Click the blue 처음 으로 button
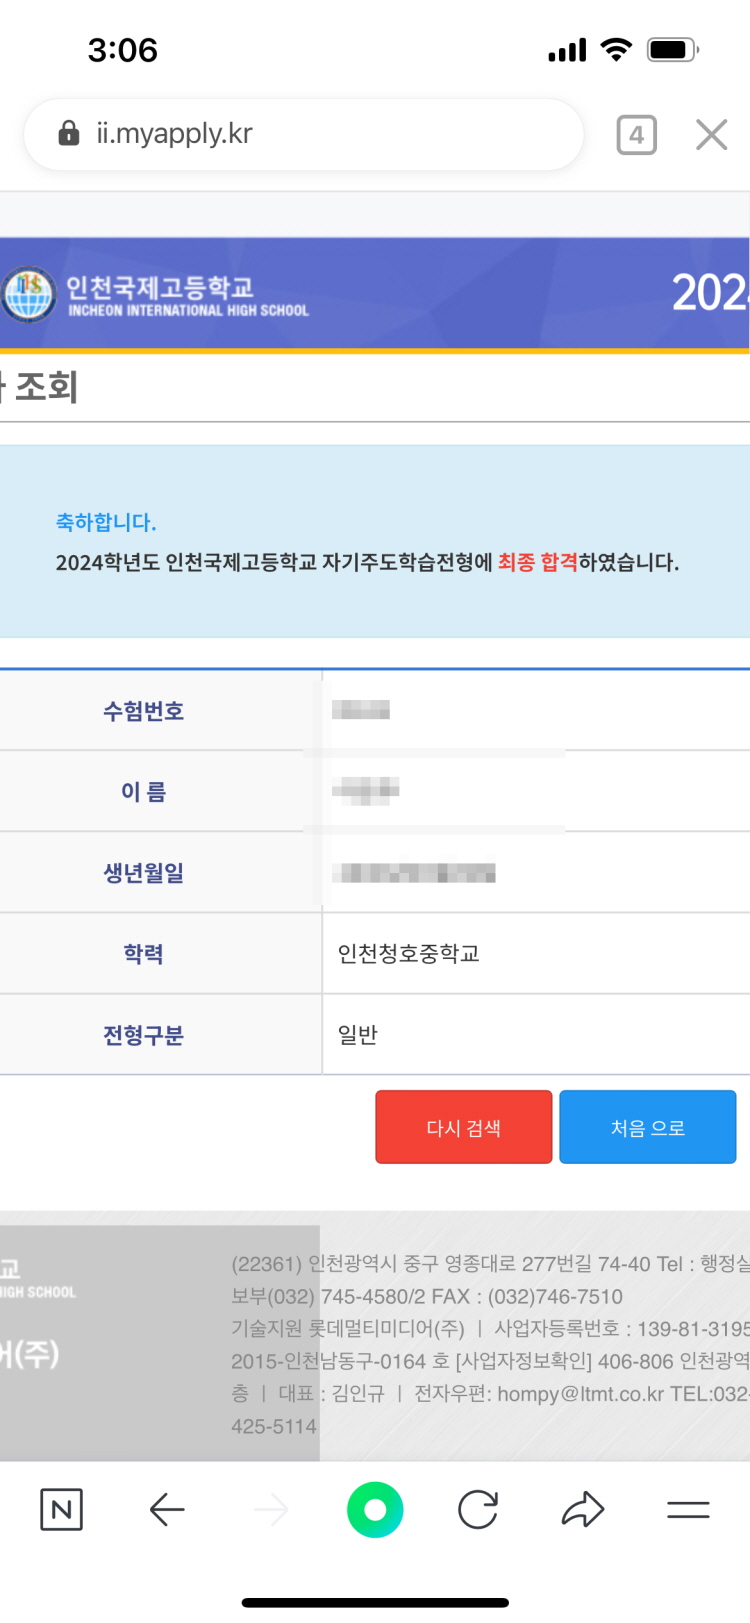 click(648, 1127)
